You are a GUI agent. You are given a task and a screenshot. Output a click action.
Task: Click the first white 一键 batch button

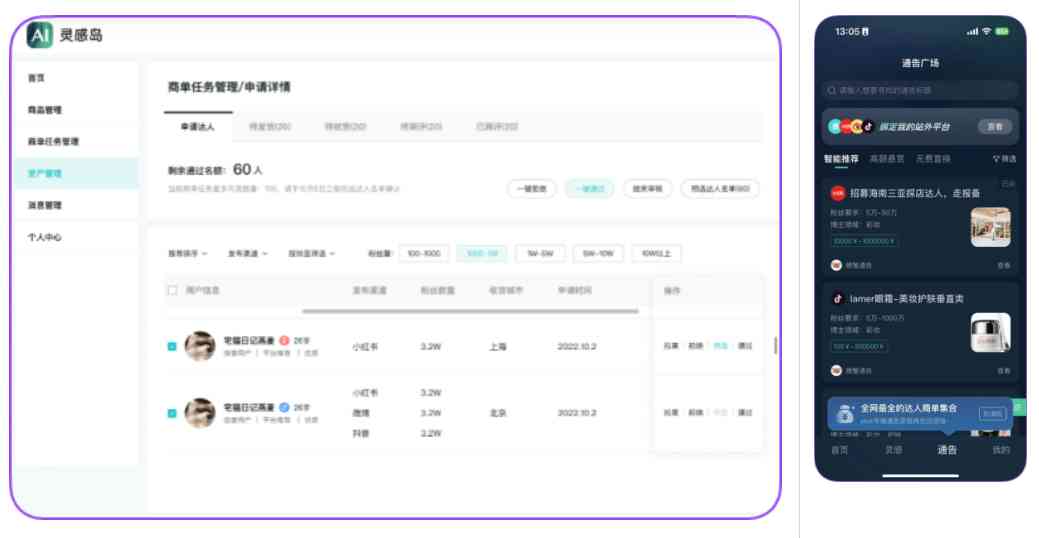coord(532,189)
